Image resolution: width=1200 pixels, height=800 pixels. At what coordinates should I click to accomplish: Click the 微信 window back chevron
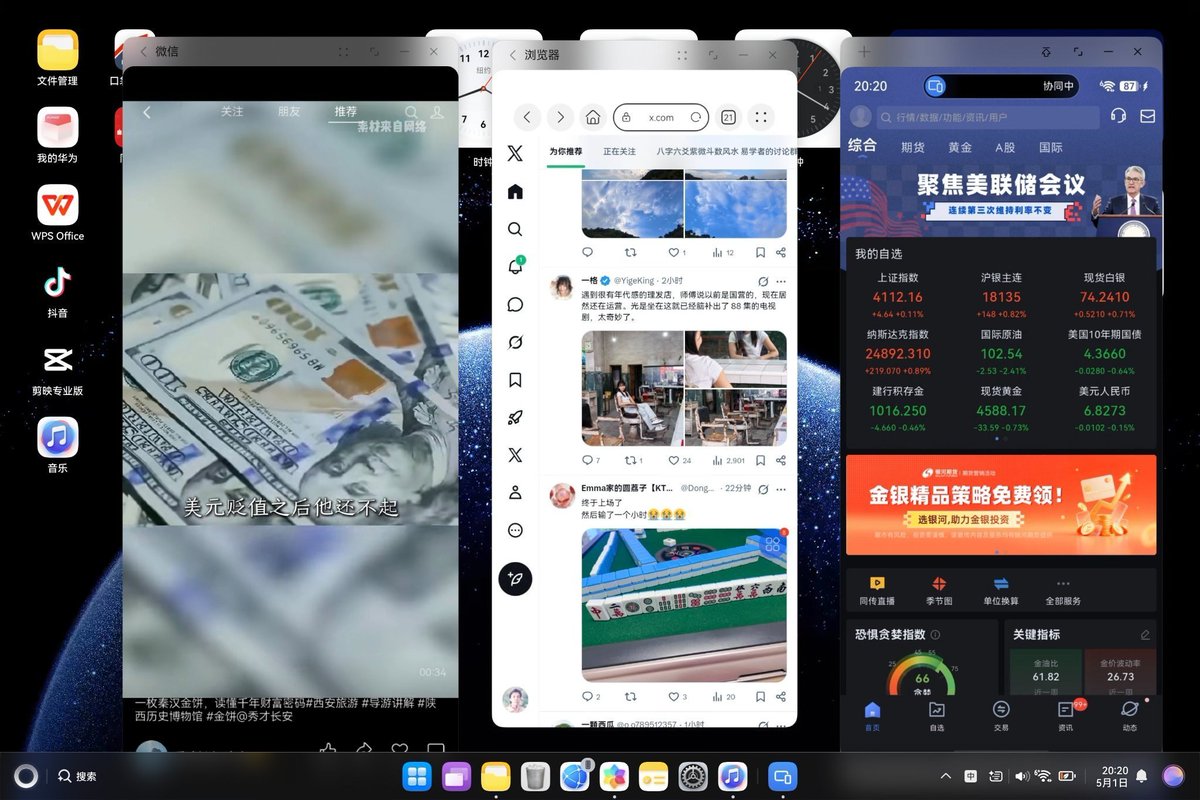[143, 51]
